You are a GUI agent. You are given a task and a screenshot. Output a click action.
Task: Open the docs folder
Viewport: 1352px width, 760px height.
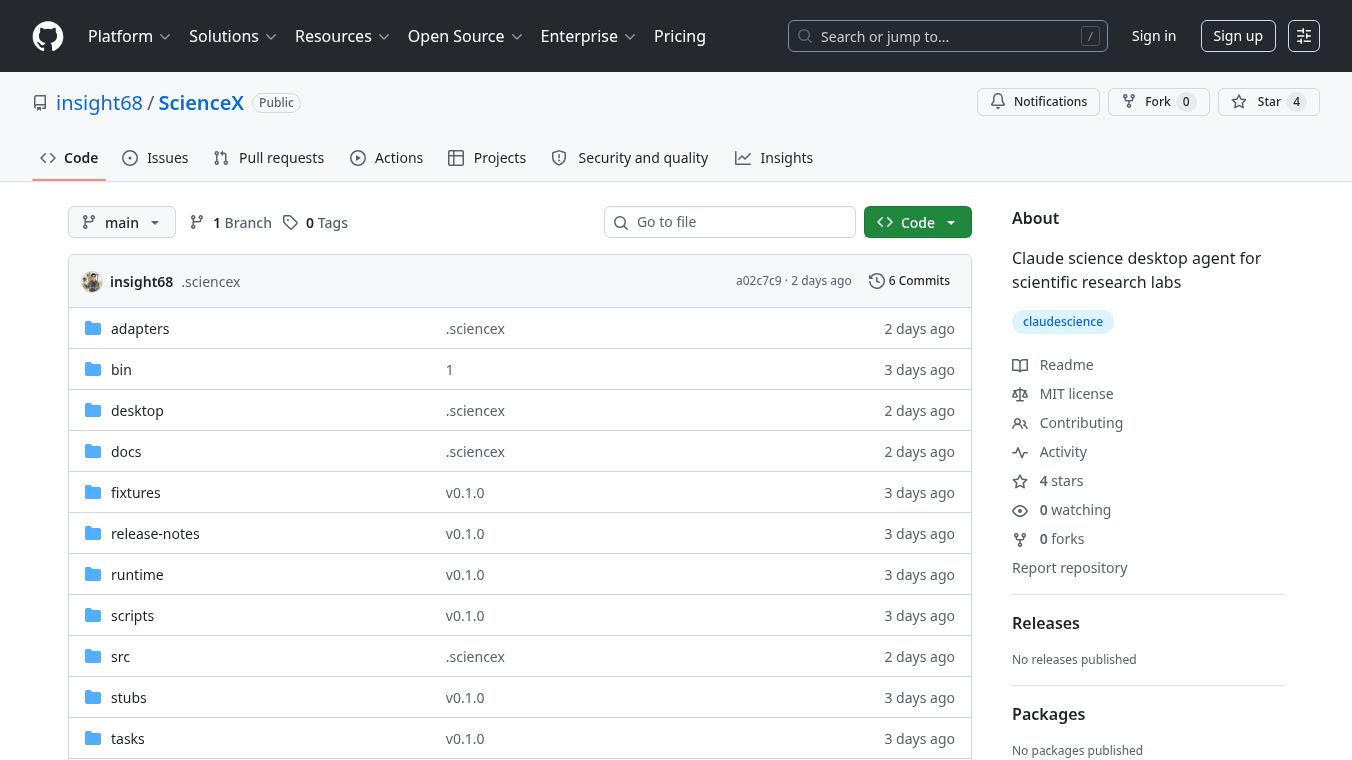click(126, 452)
